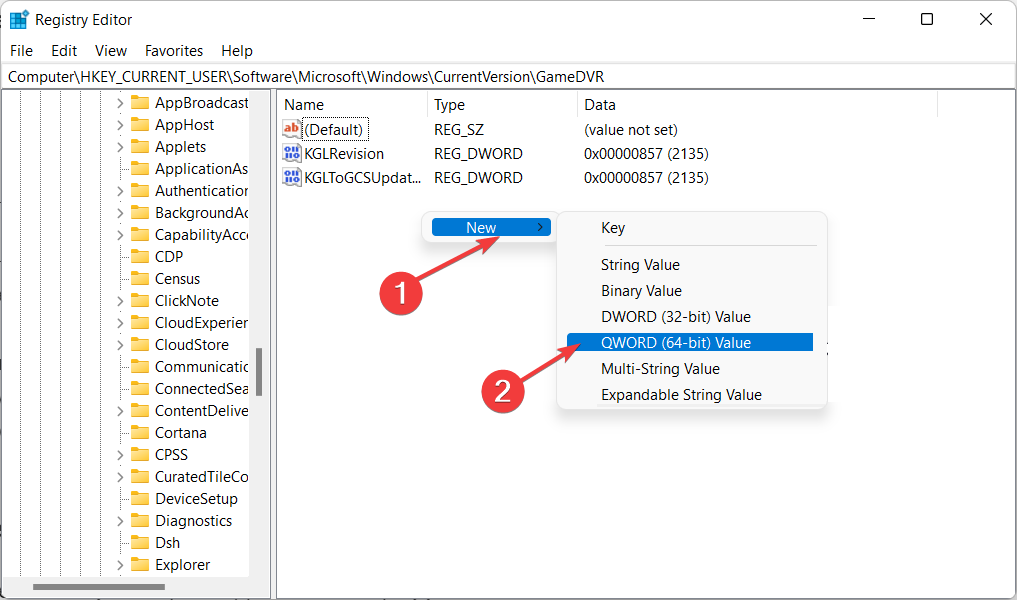Image resolution: width=1017 pixels, height=600 pixels.
Task: Select the Cortana key in tree
Action: tap(180, 433)
